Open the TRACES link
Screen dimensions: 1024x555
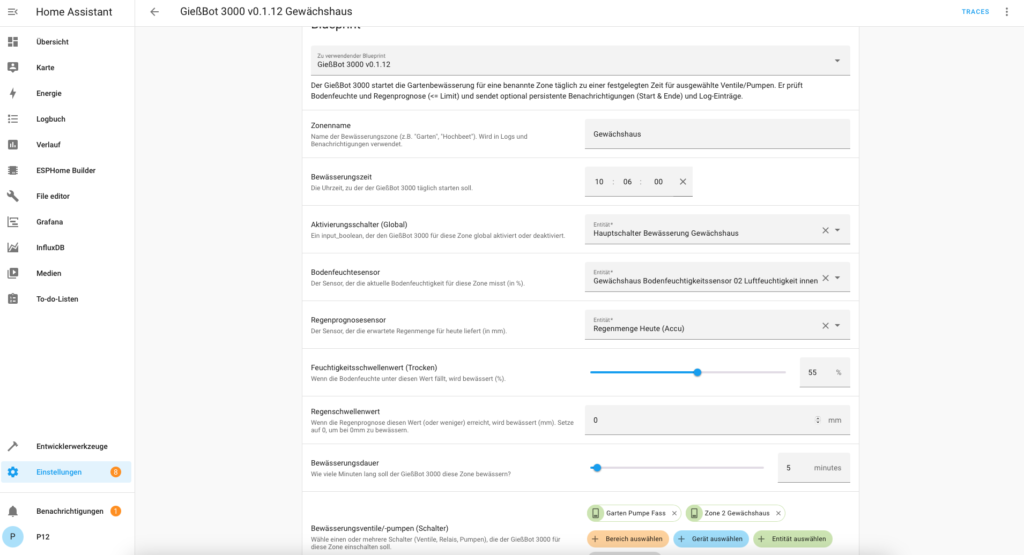pos(975,12)
